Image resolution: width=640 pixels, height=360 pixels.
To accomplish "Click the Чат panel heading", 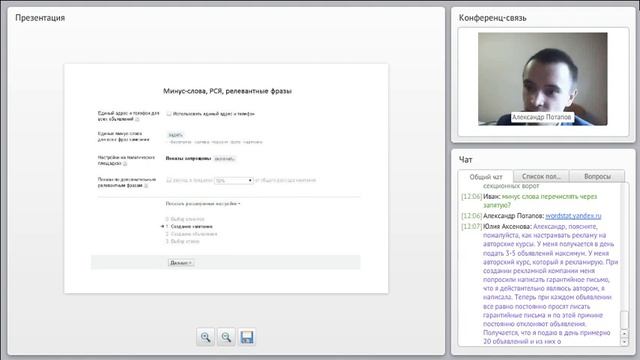I will coord(465,160).
